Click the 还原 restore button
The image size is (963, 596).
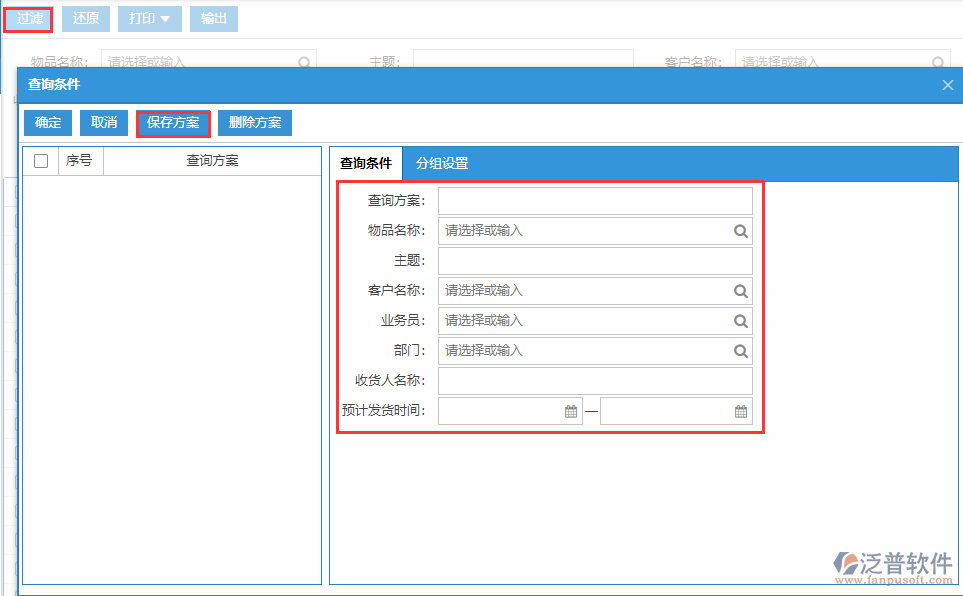click(85, 18)
